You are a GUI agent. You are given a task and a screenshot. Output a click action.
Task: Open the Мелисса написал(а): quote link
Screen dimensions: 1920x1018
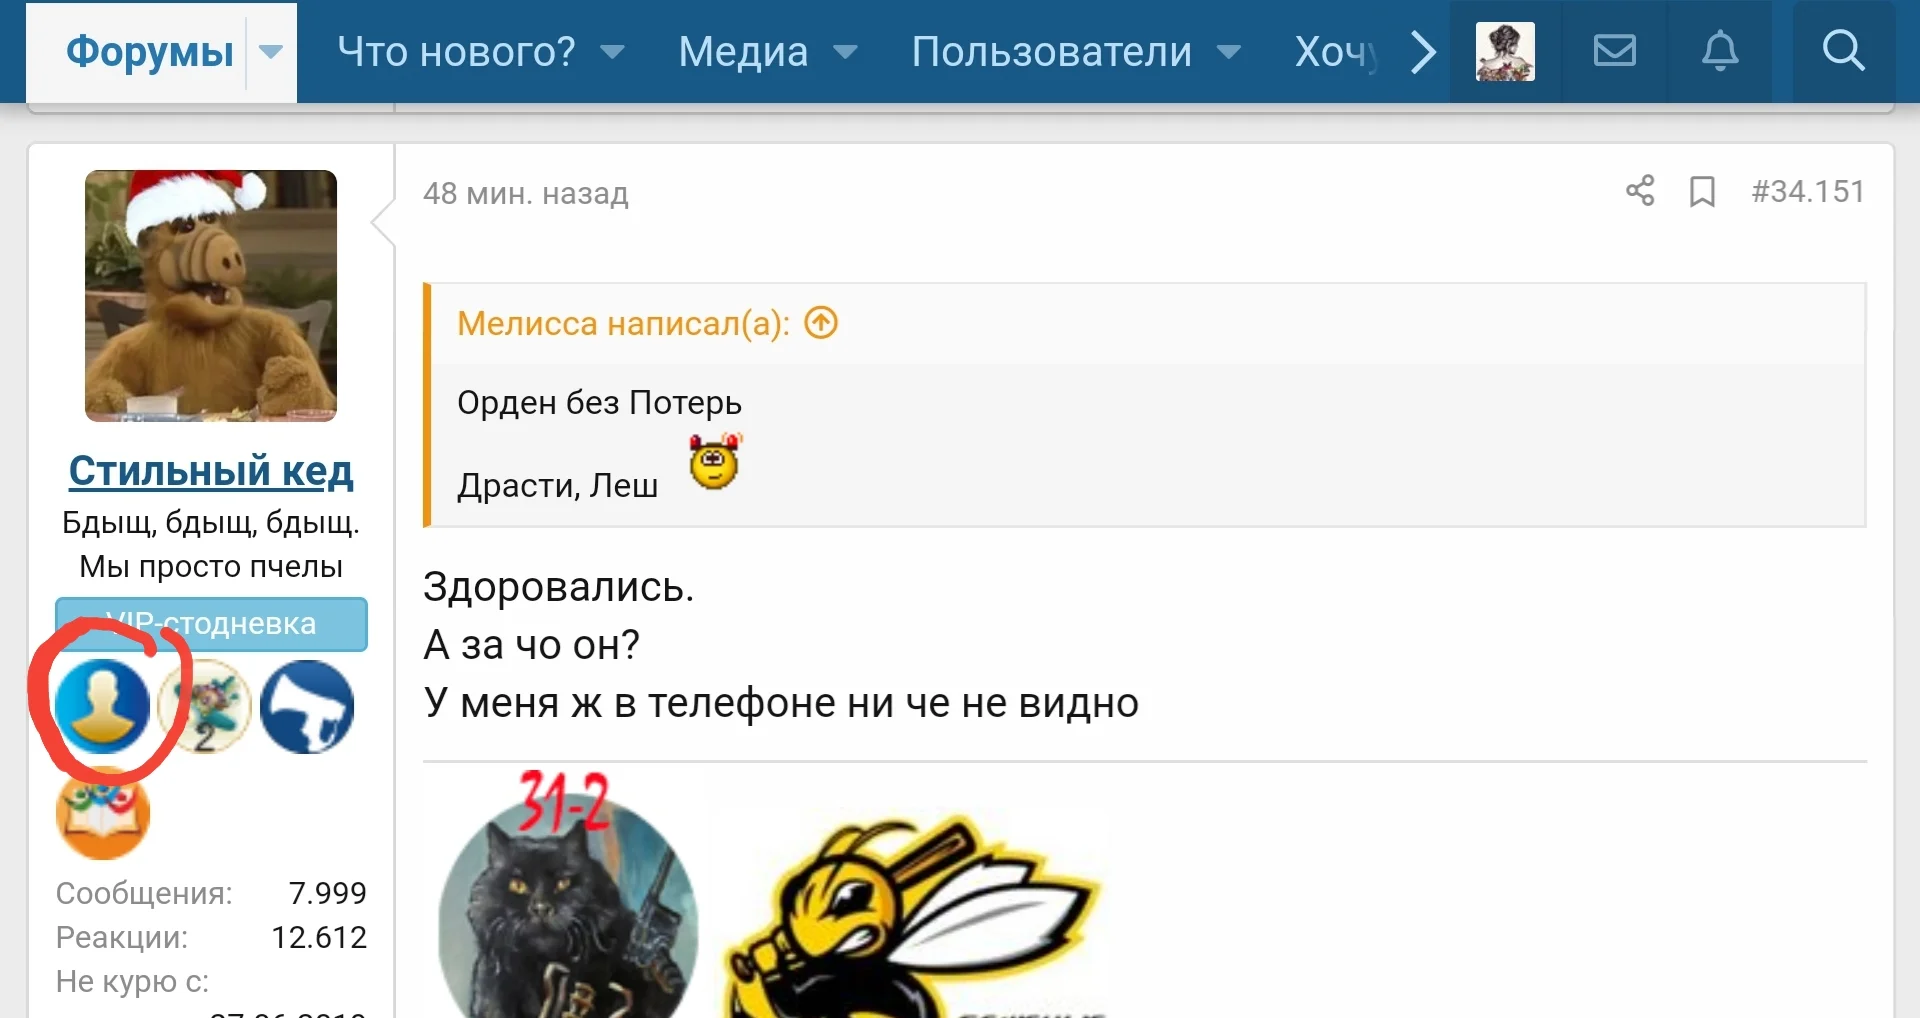click(623, 323)
